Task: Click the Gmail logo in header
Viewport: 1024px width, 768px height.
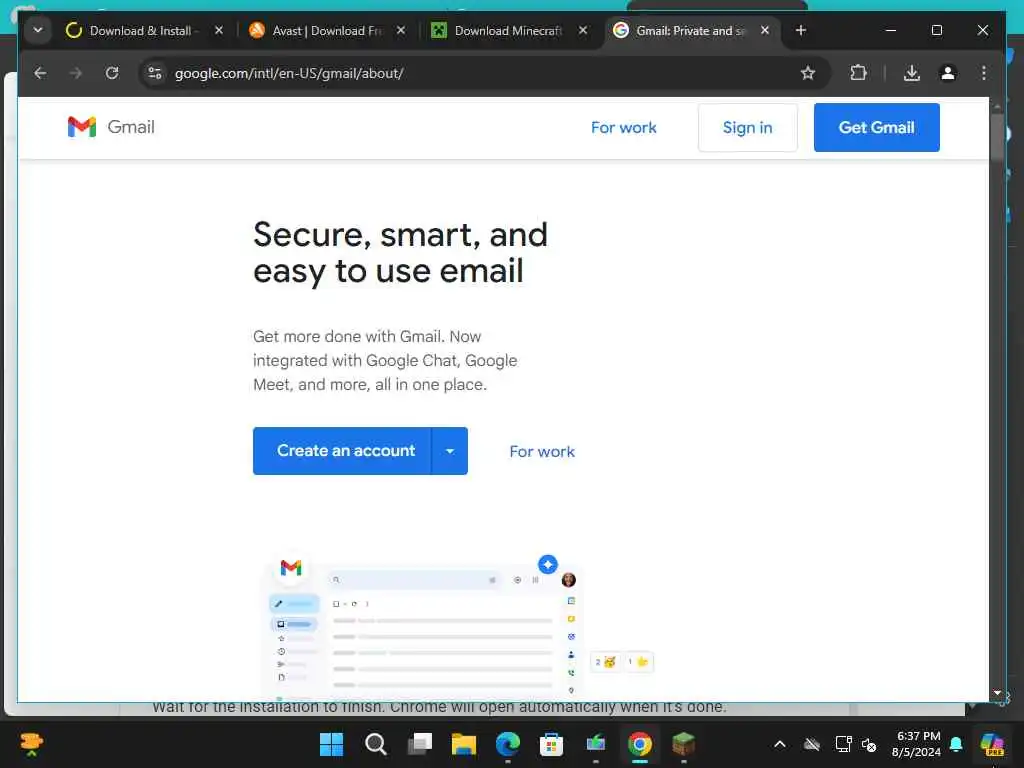Action: [111, 127]
